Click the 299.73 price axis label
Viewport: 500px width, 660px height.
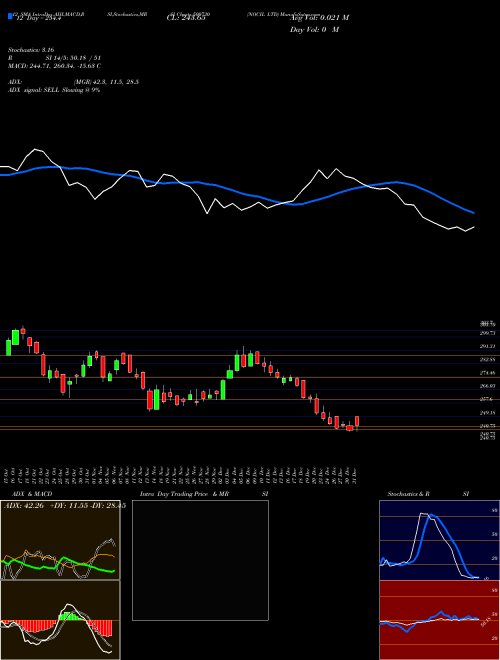click(488, 333)
